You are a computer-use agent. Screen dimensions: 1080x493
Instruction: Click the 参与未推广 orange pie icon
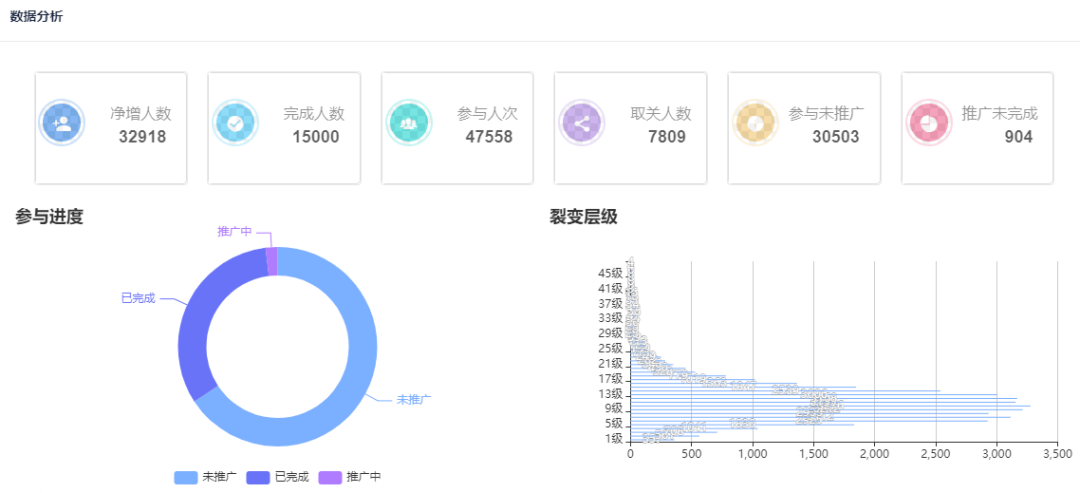(x=755, y=123)
